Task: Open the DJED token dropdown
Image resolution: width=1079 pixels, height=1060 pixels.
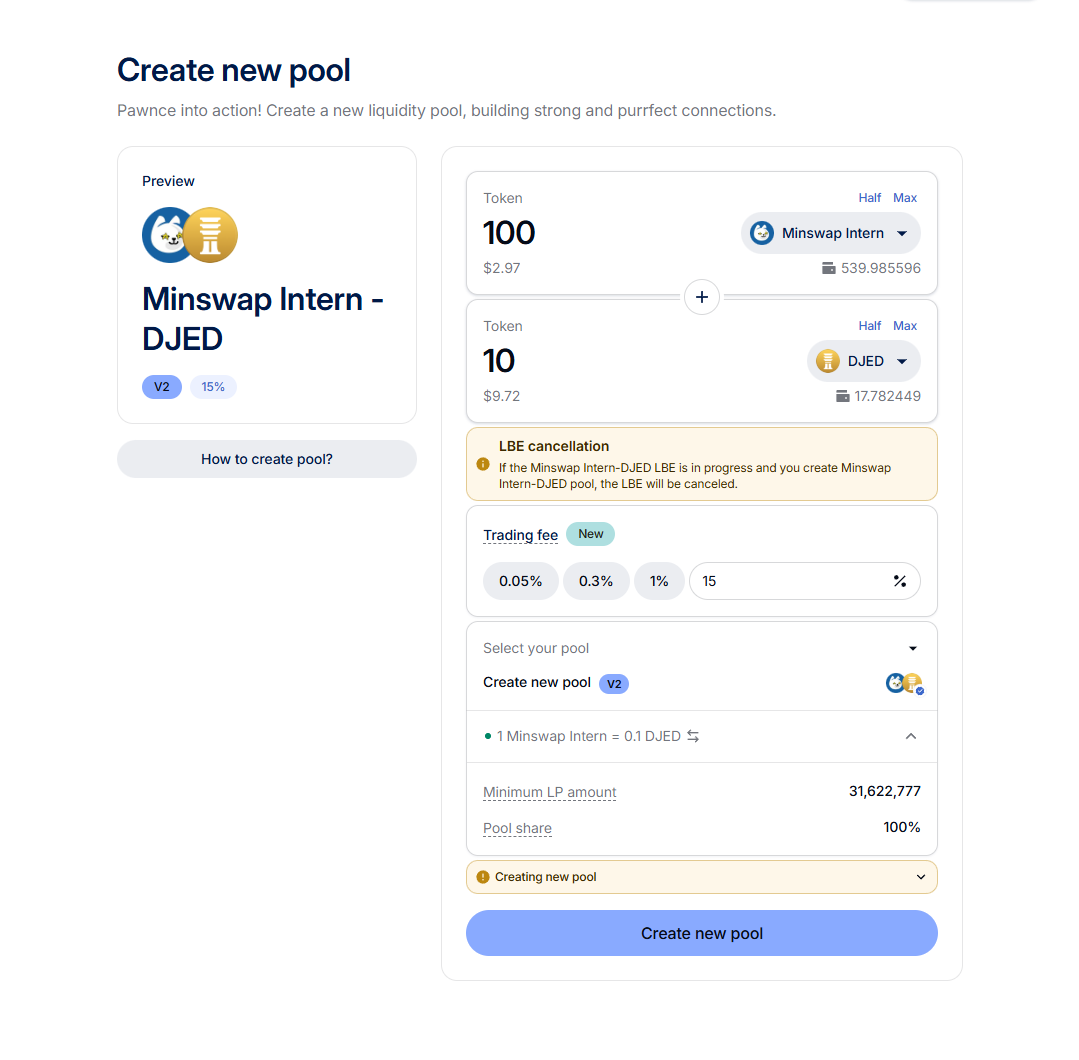Action: (864, 361)
